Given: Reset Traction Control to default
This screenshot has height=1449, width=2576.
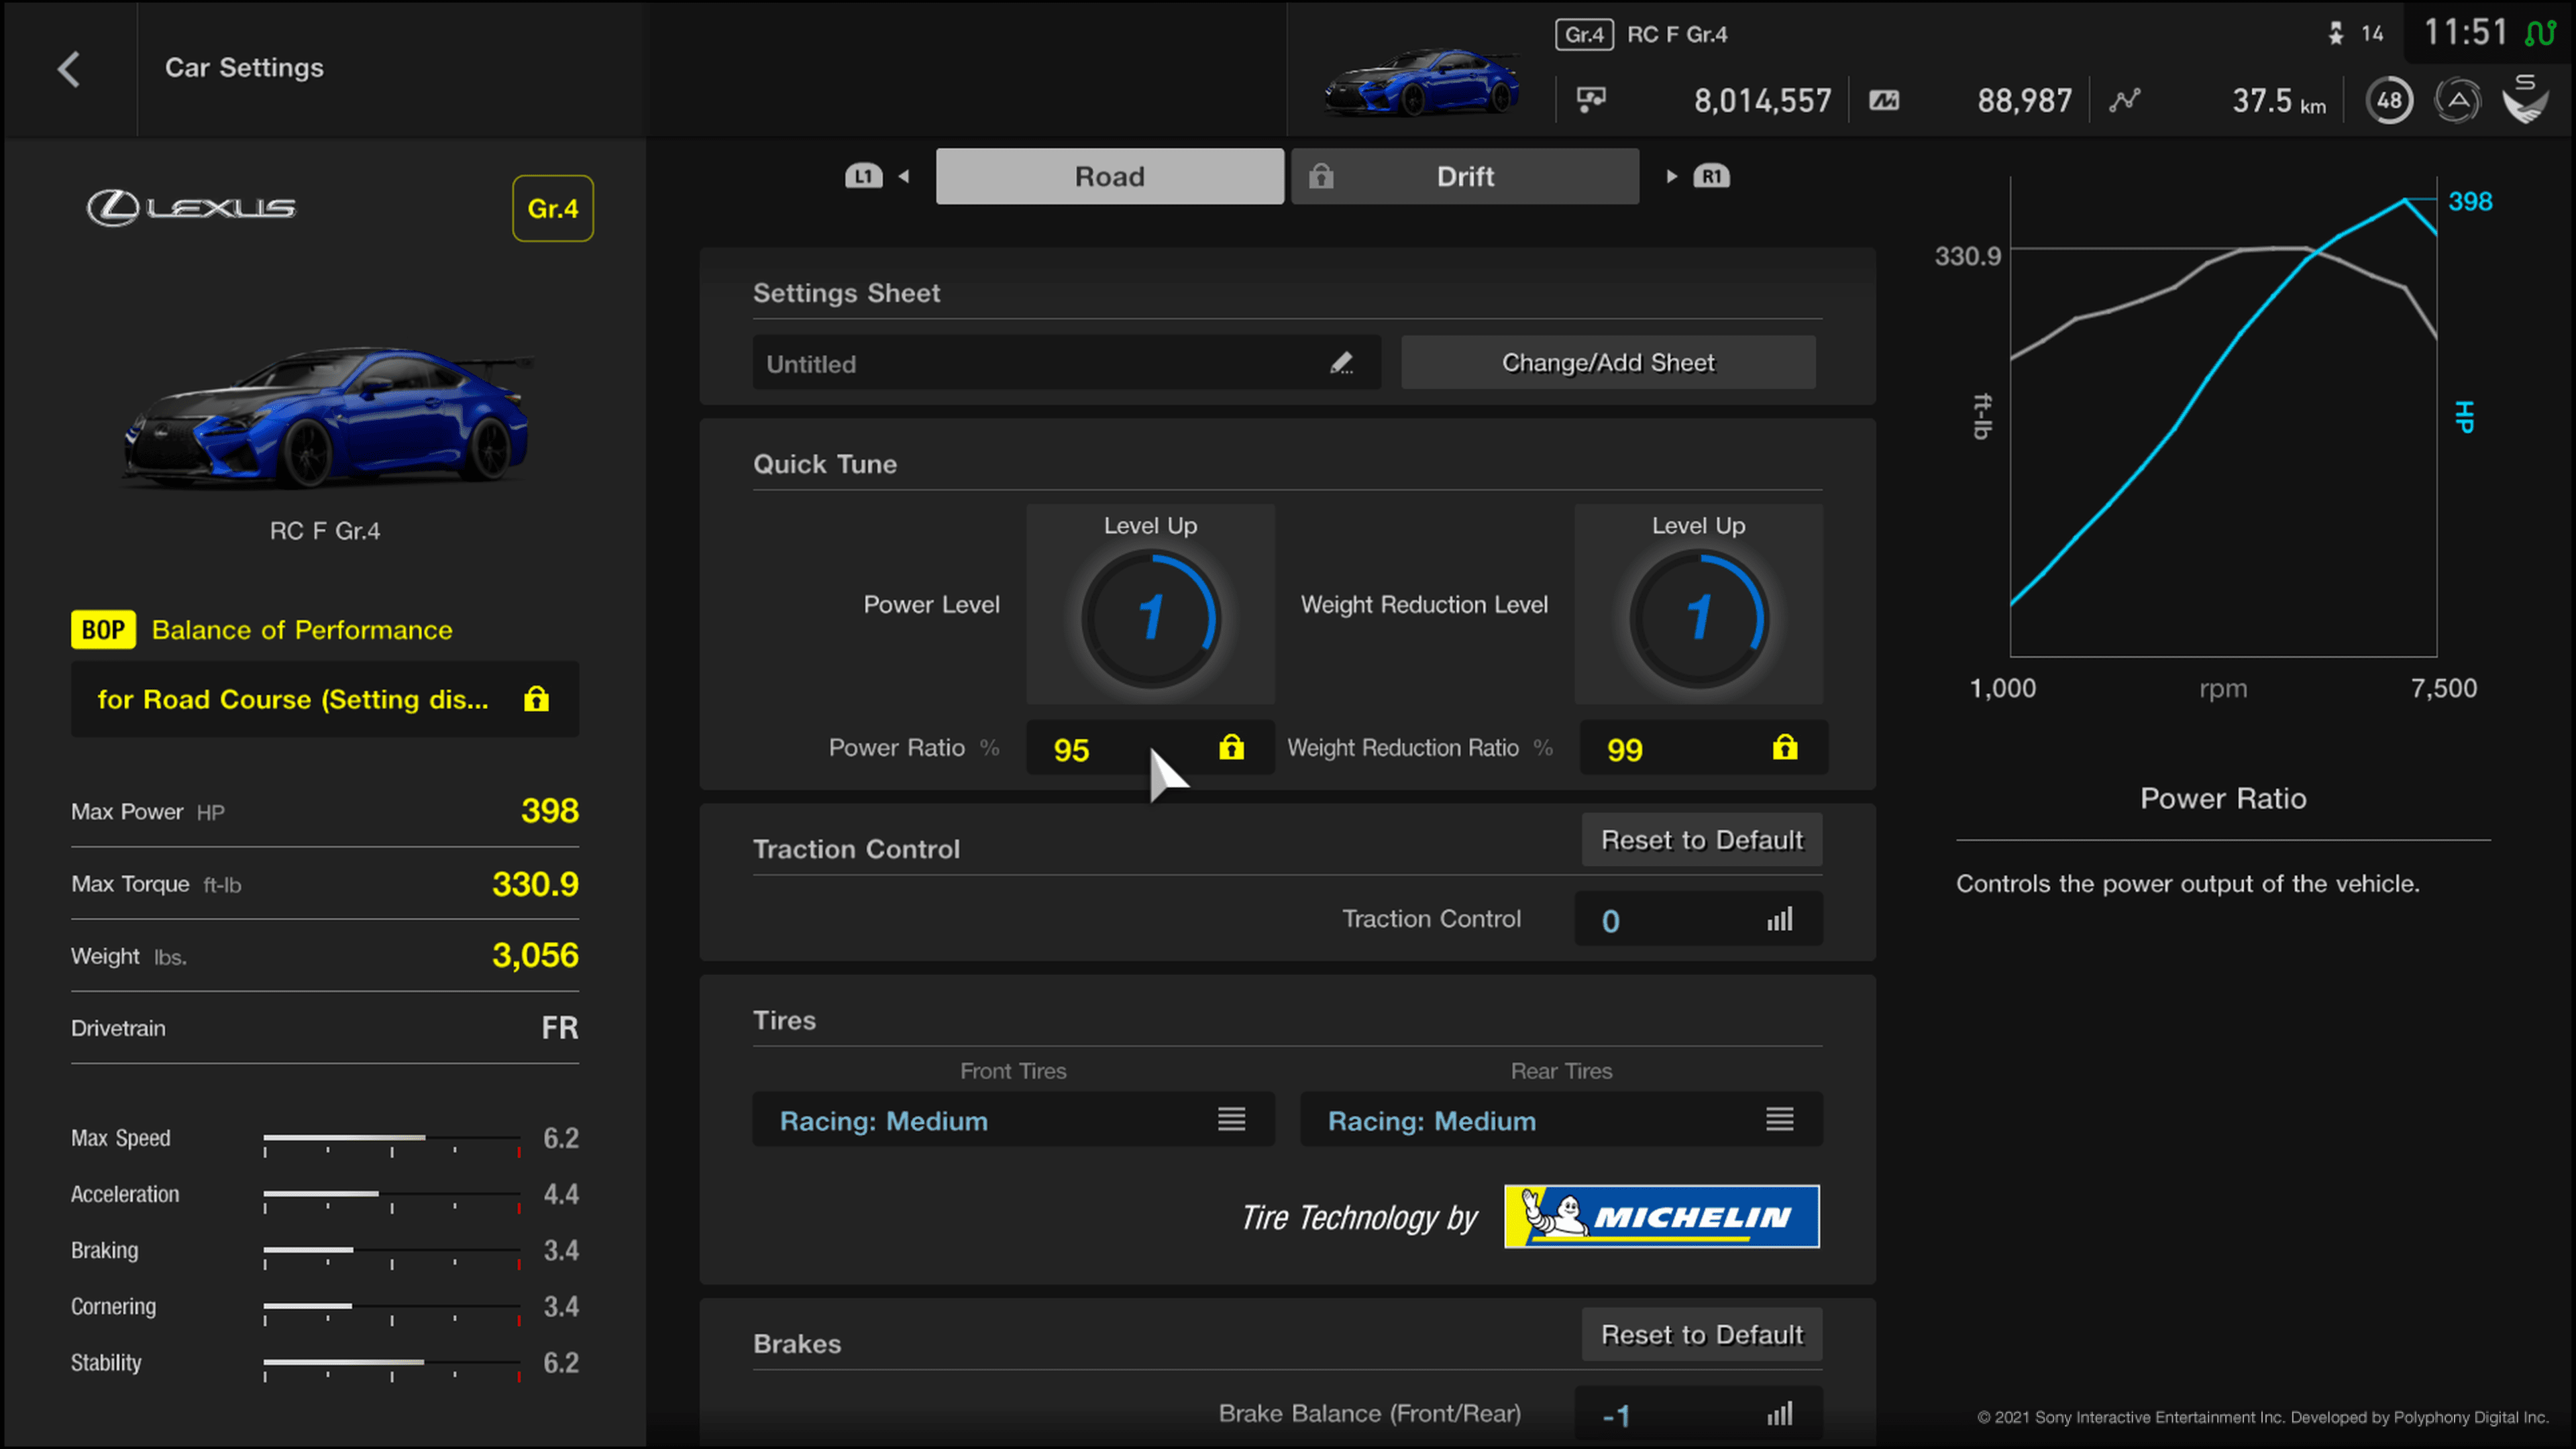Looking at the screenshot, I should pos(1702,840).
